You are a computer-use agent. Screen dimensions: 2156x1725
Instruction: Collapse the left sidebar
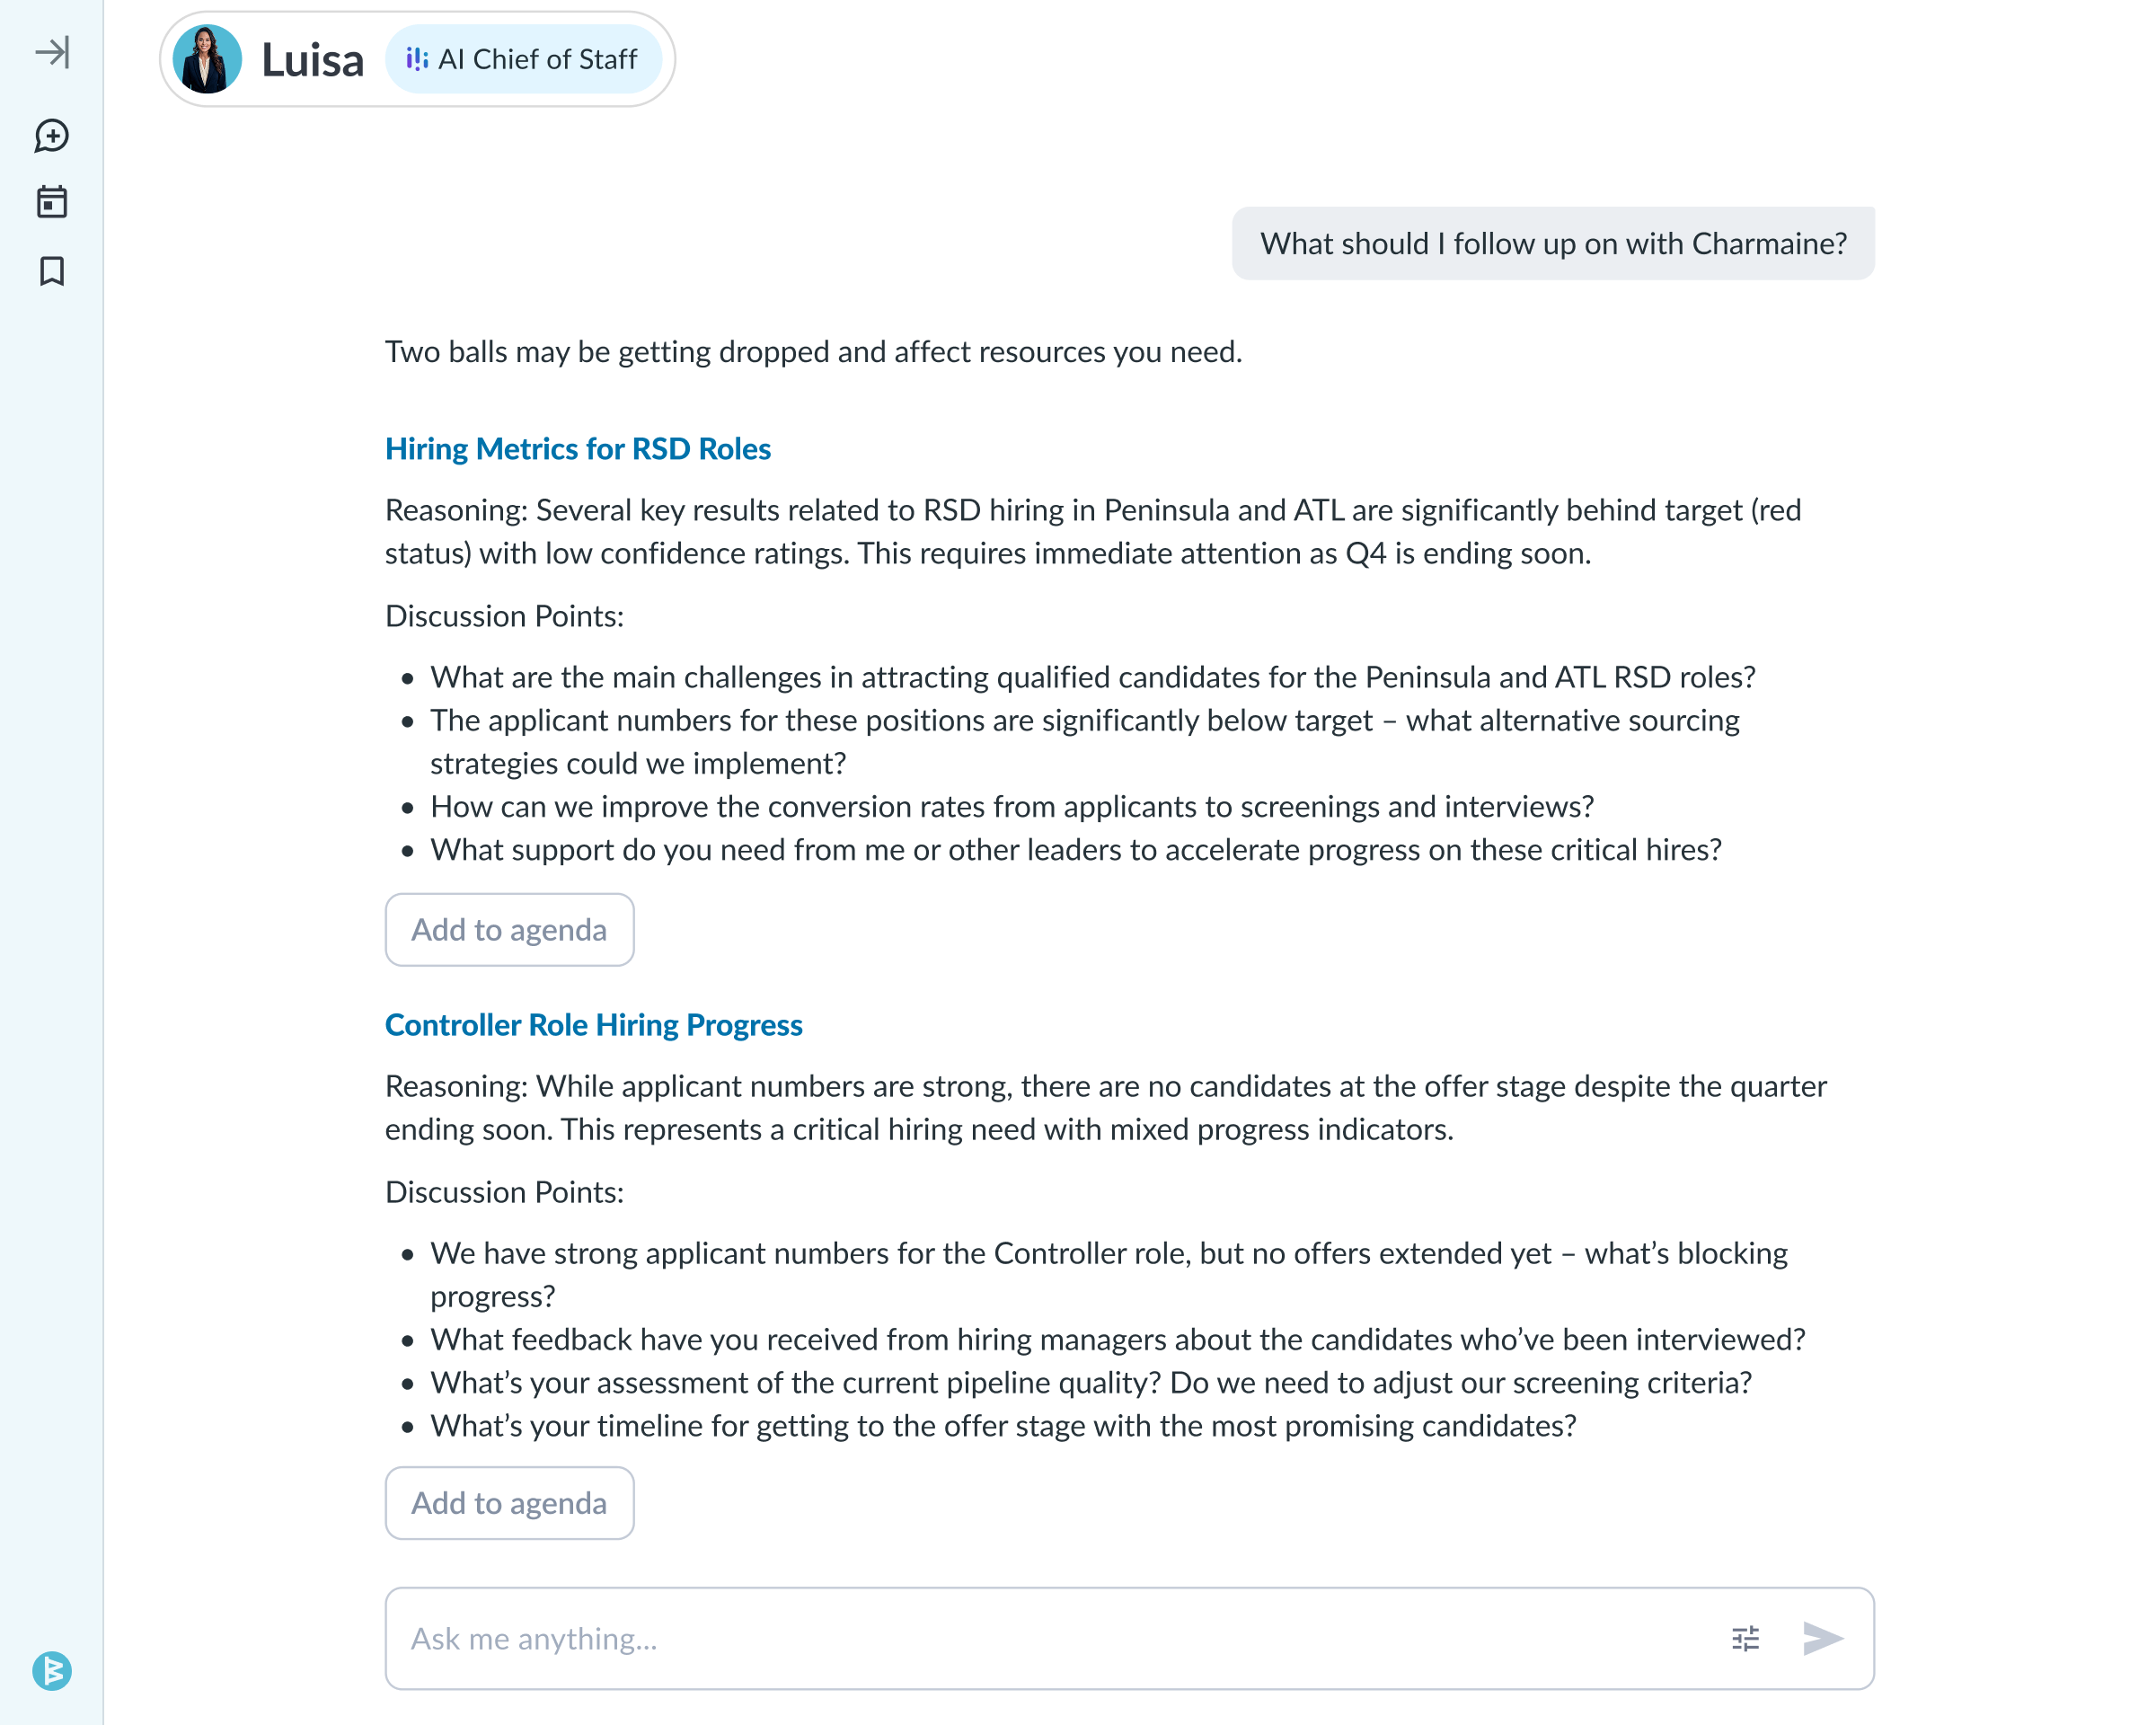tap(53, 53)
